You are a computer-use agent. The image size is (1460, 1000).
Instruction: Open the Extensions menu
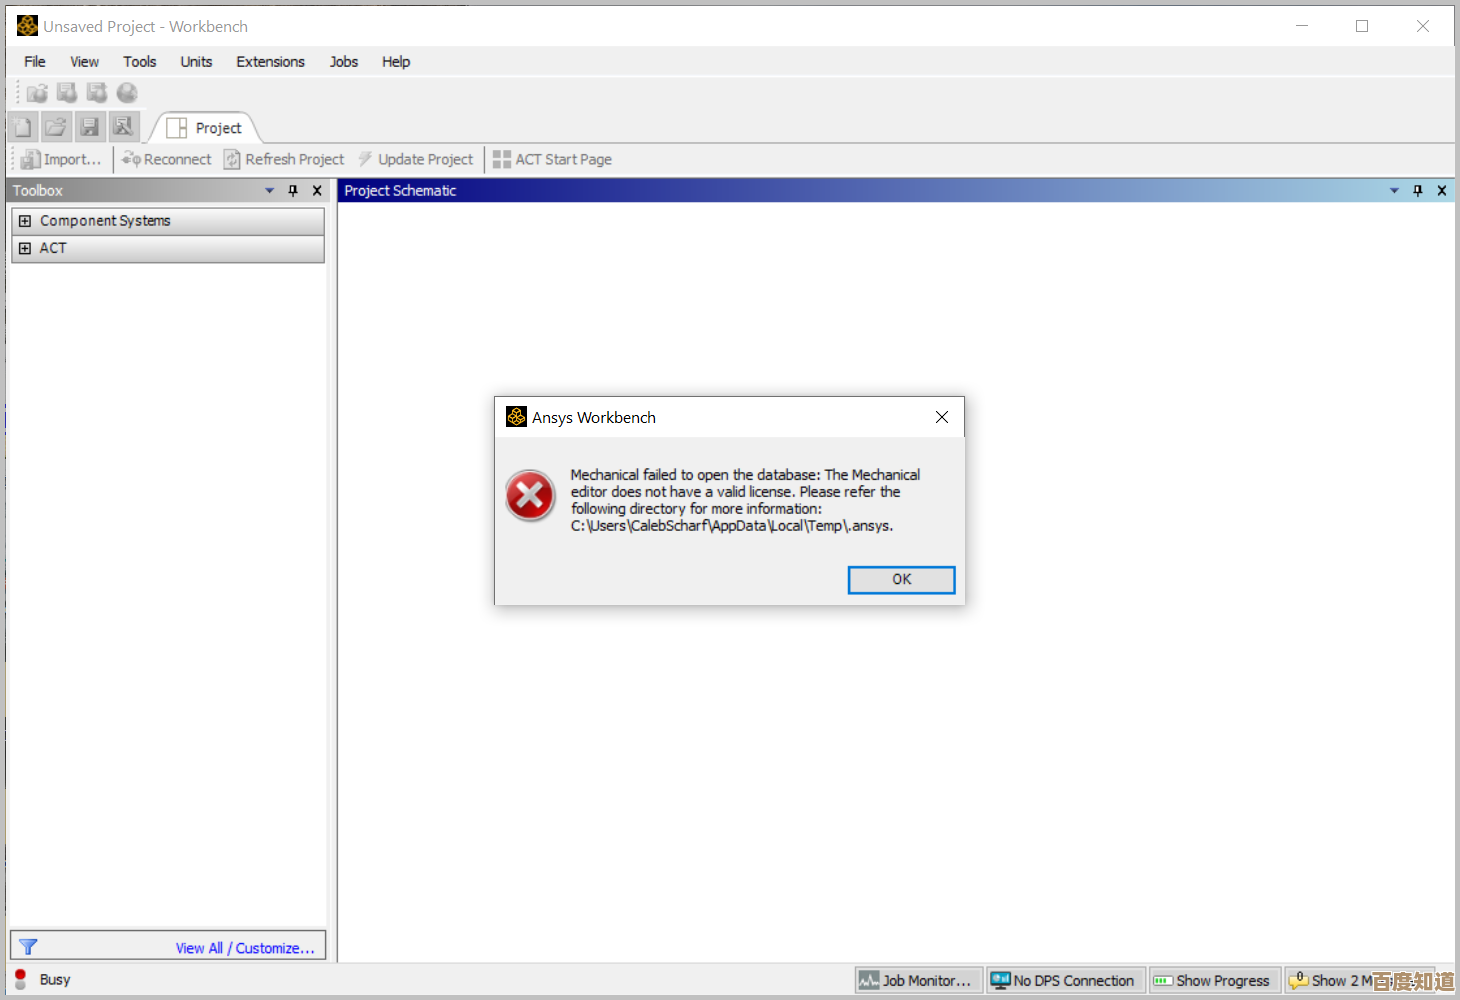point(270,62)
